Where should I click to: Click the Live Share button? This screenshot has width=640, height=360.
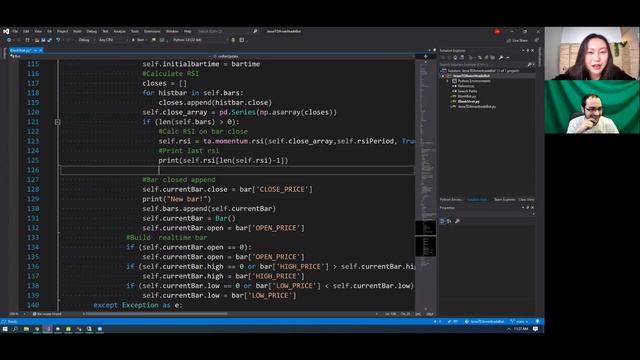pyautogui.click(x=517, y=40)
